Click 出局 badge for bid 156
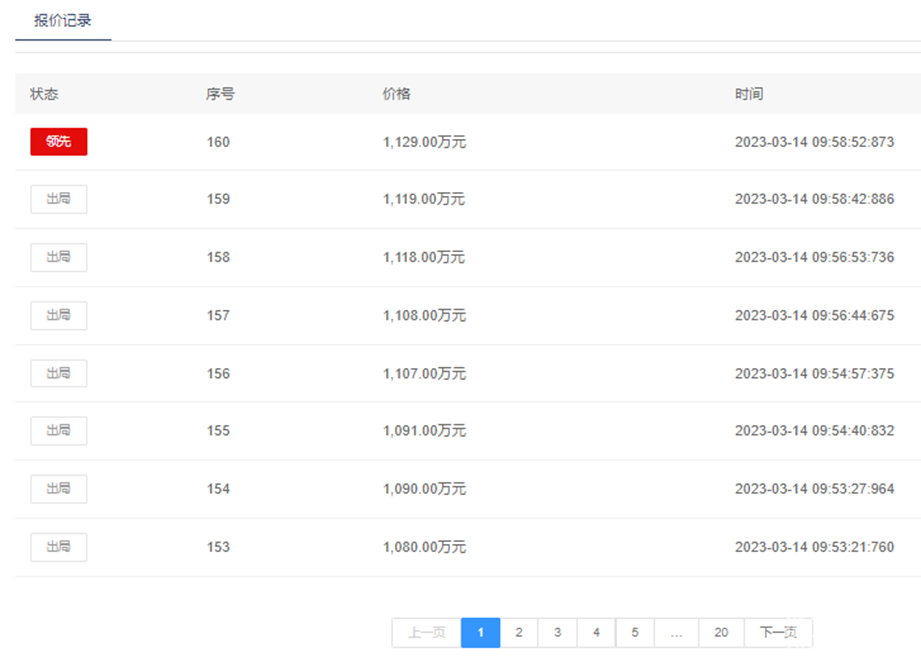The width and height of the screenshot is (921, 667). pyautogui.click(x=59, y=373)
